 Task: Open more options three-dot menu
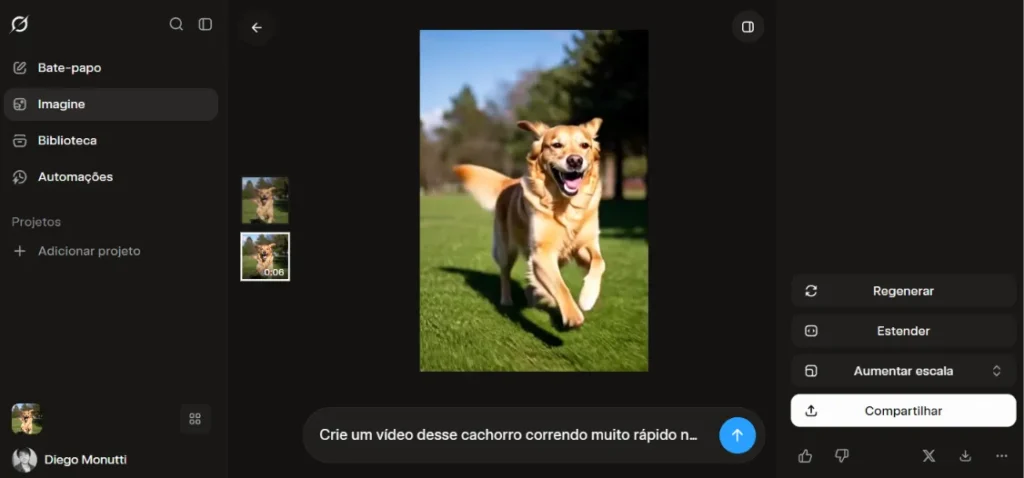[x=1002, y=456]
